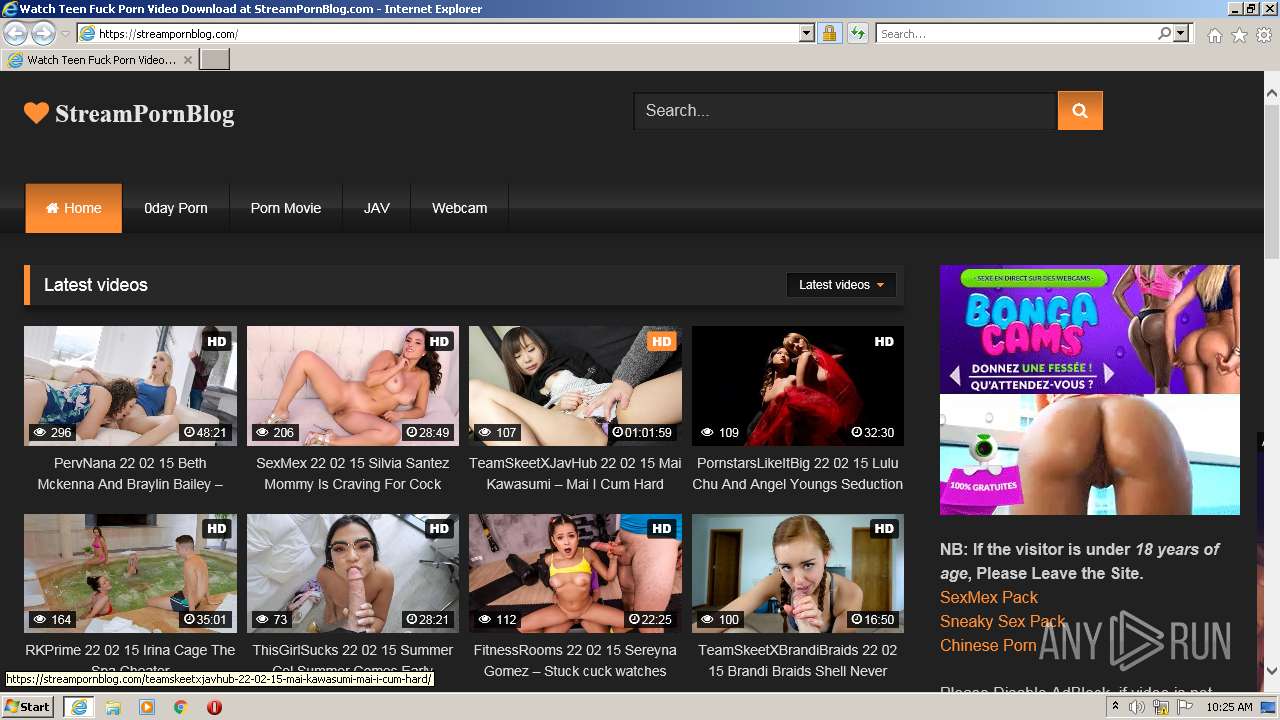Screen dimensions: 1280x720
Task: Go back with the browser Back arrow
Action: pyautogui.click(x=15, y=33)
